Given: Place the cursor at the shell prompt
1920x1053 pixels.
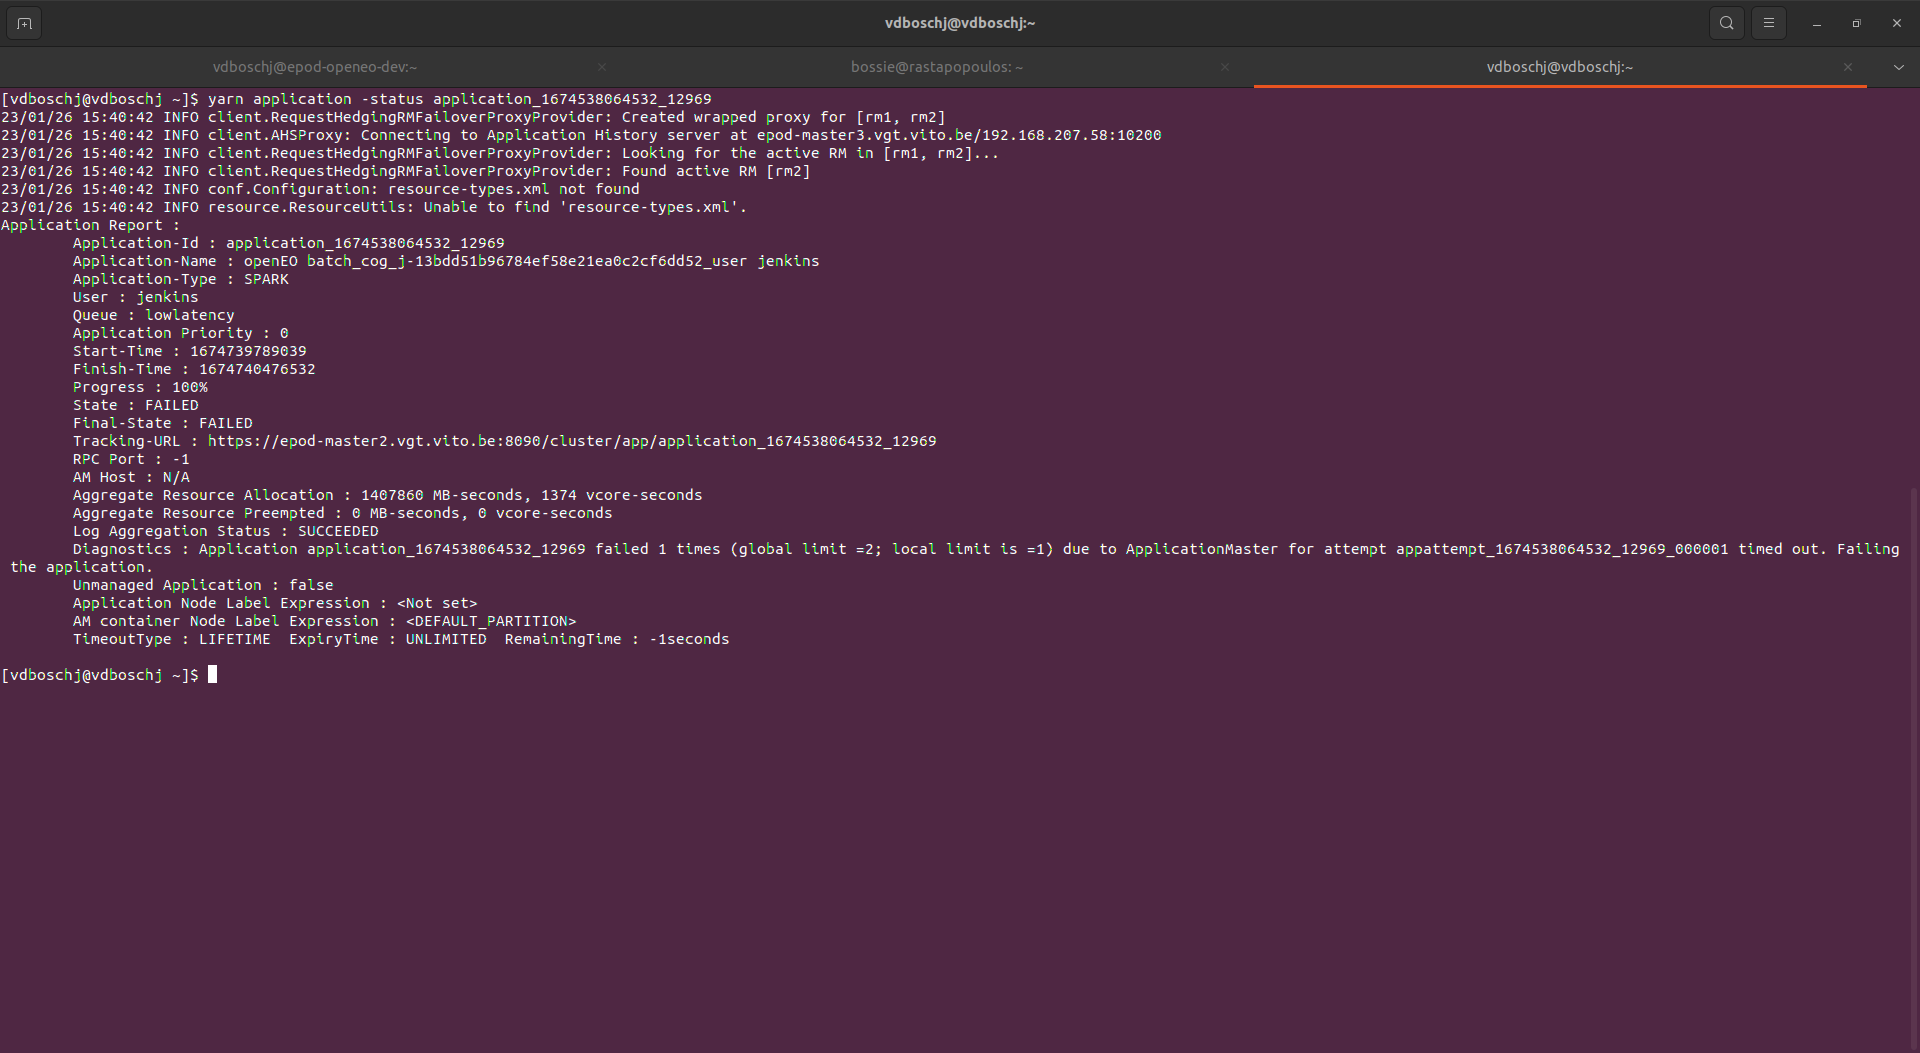Looking at the screenshot, I should point(212,674).
